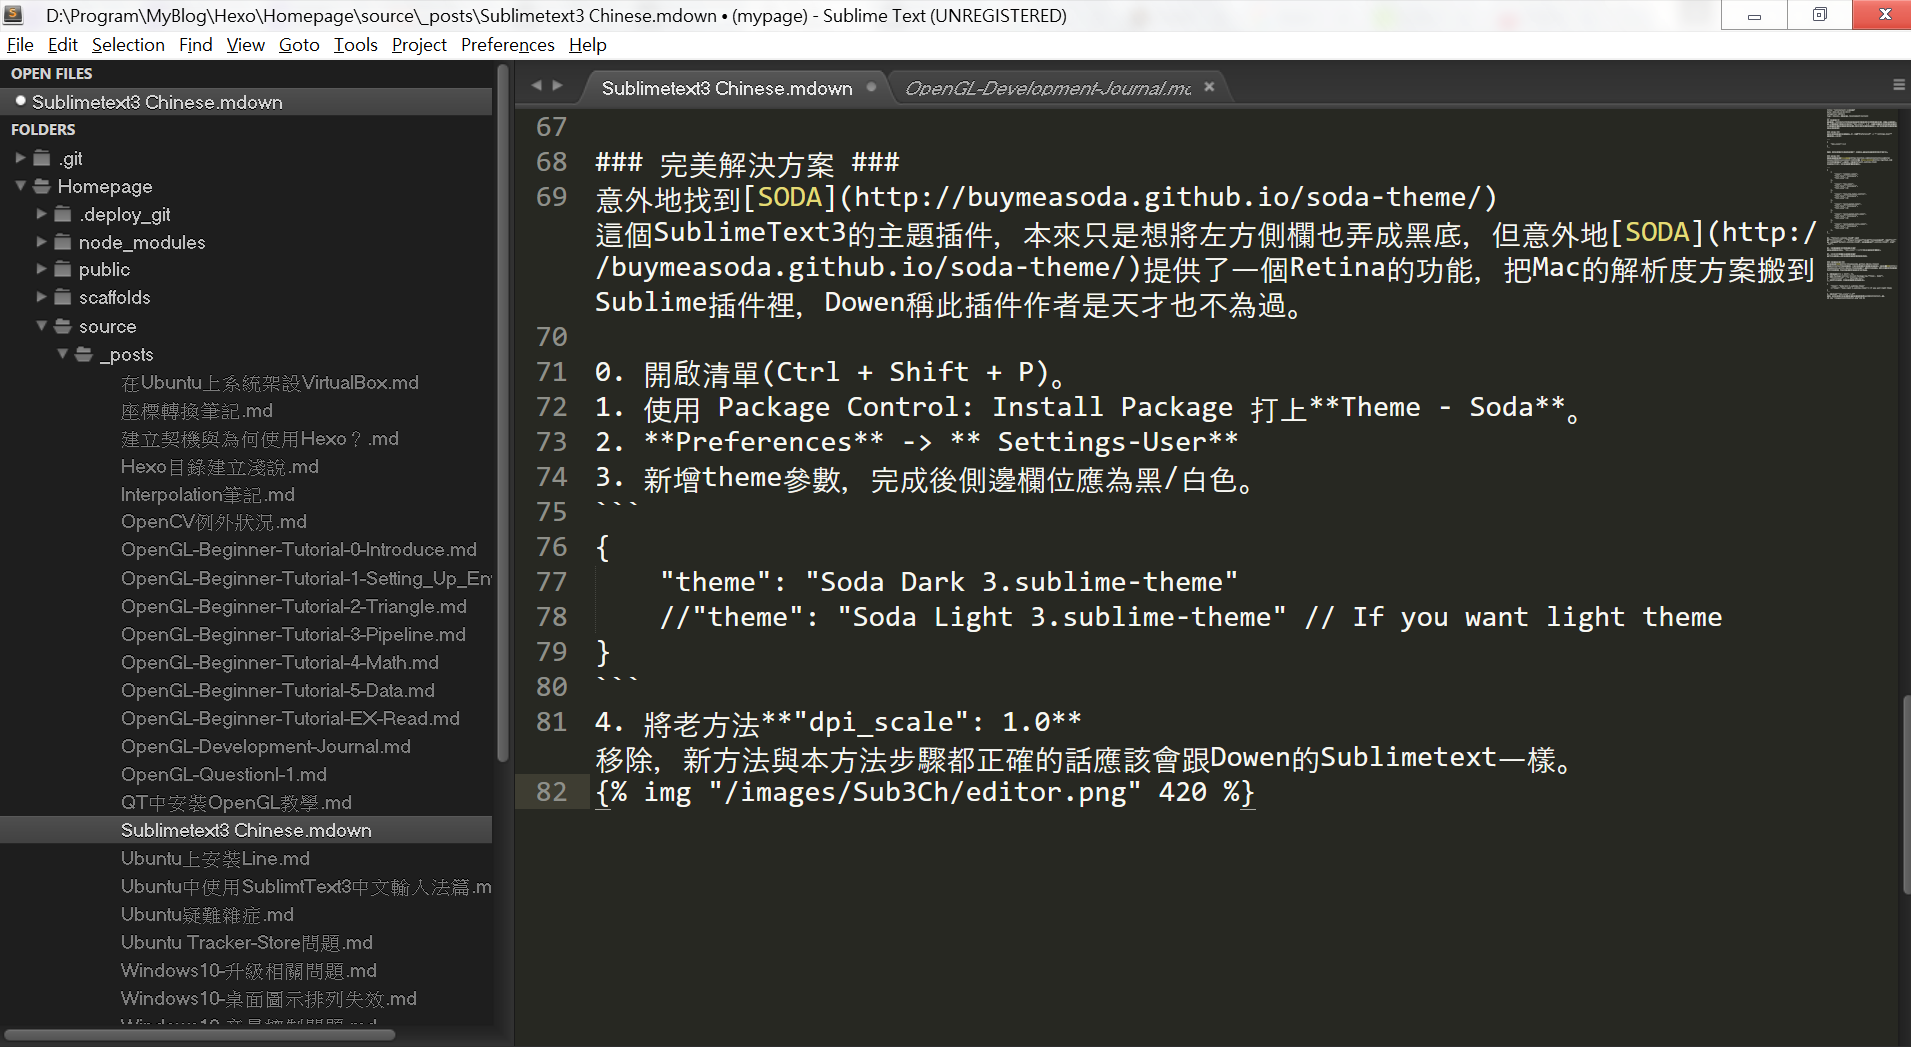Open OpenGL-Beginner-Tutorial-EX-Read.md
The width and height of the screenshot is (1911, 1047).
(x=290, y=719)
